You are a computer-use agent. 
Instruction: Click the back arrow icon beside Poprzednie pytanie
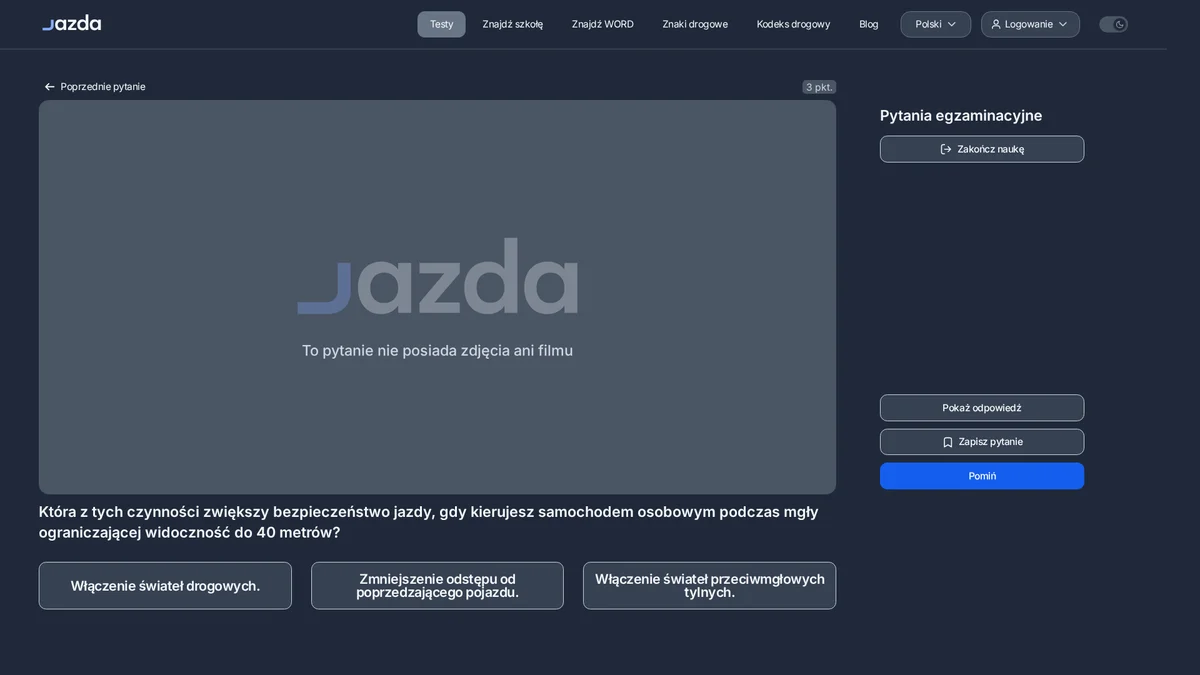click(49, 87)
